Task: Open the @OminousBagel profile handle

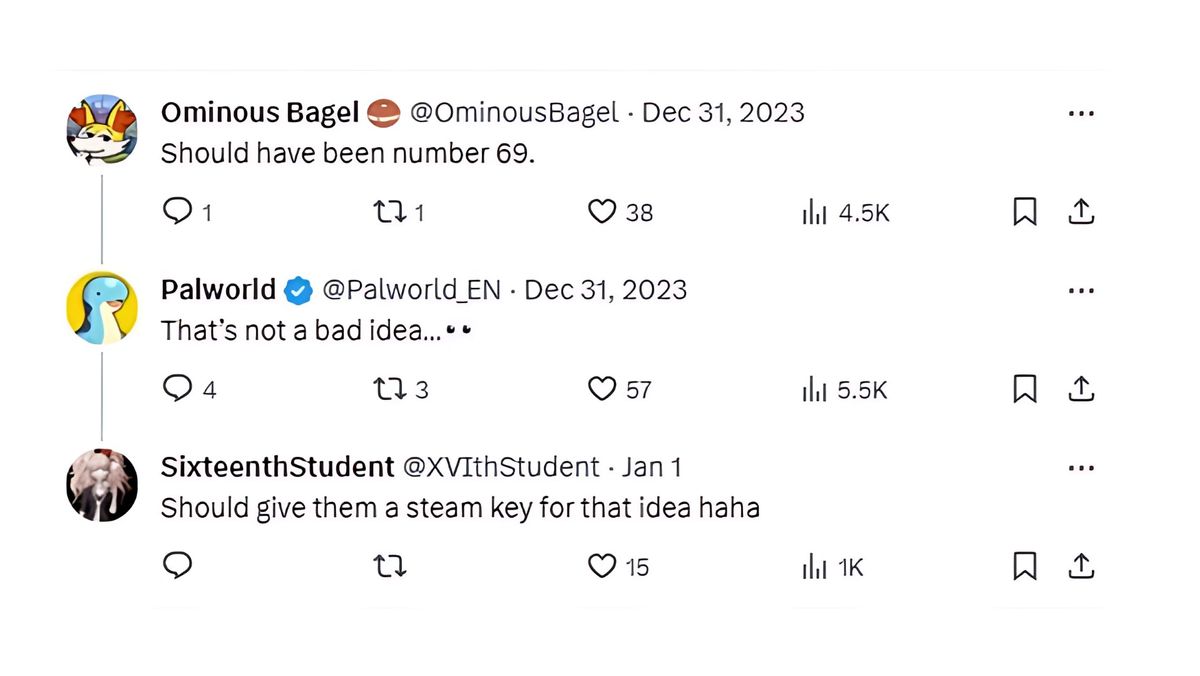Action: [x=514, y=113]
